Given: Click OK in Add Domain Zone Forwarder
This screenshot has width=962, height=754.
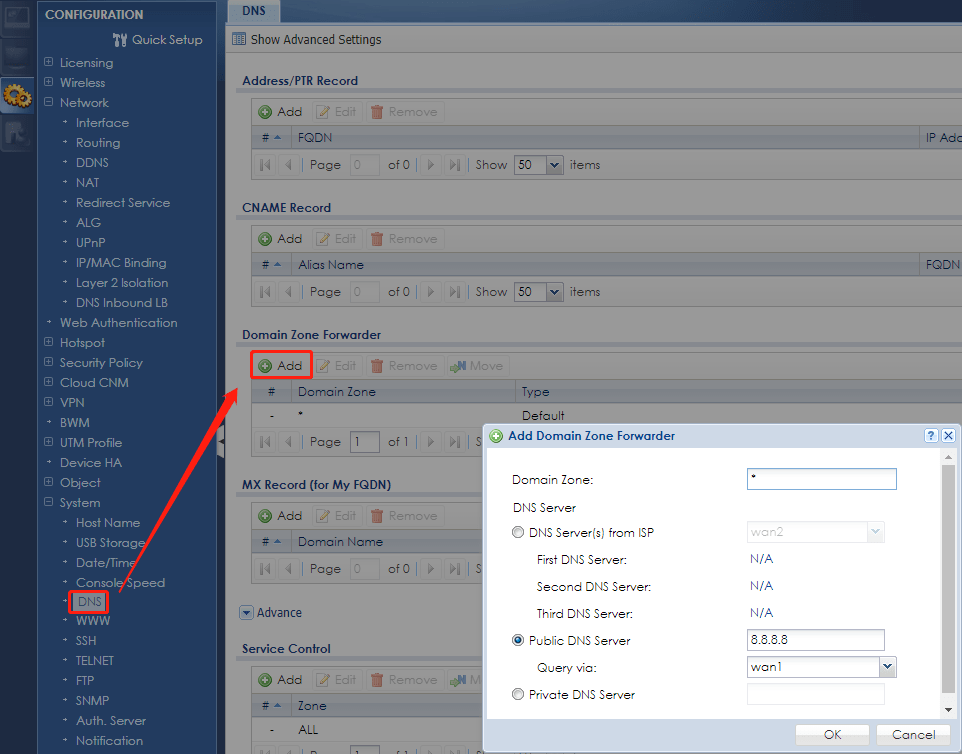Looking at the screenshot, I should [832, 734].
